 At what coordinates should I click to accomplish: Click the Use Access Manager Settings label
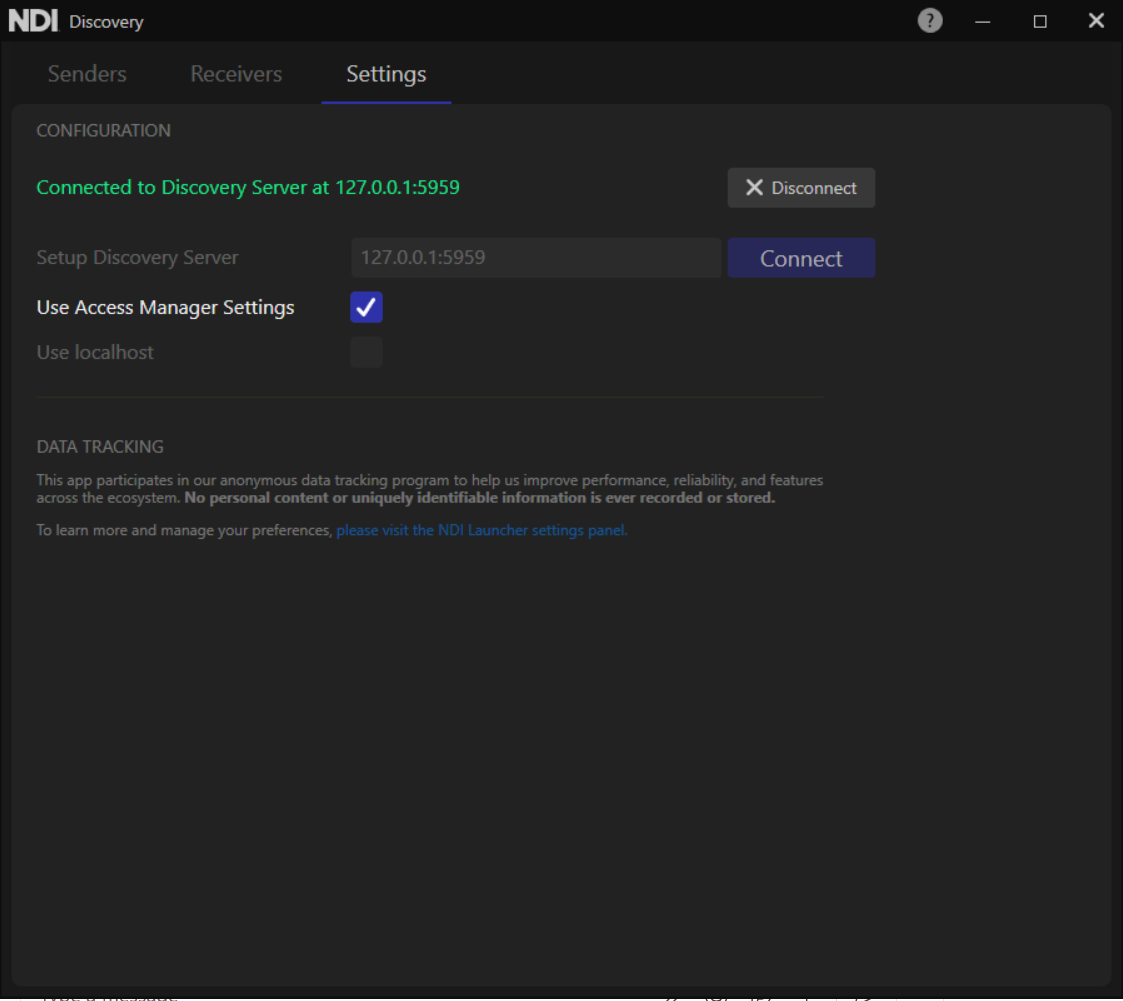pyautogui.click(x=165, y=307)
